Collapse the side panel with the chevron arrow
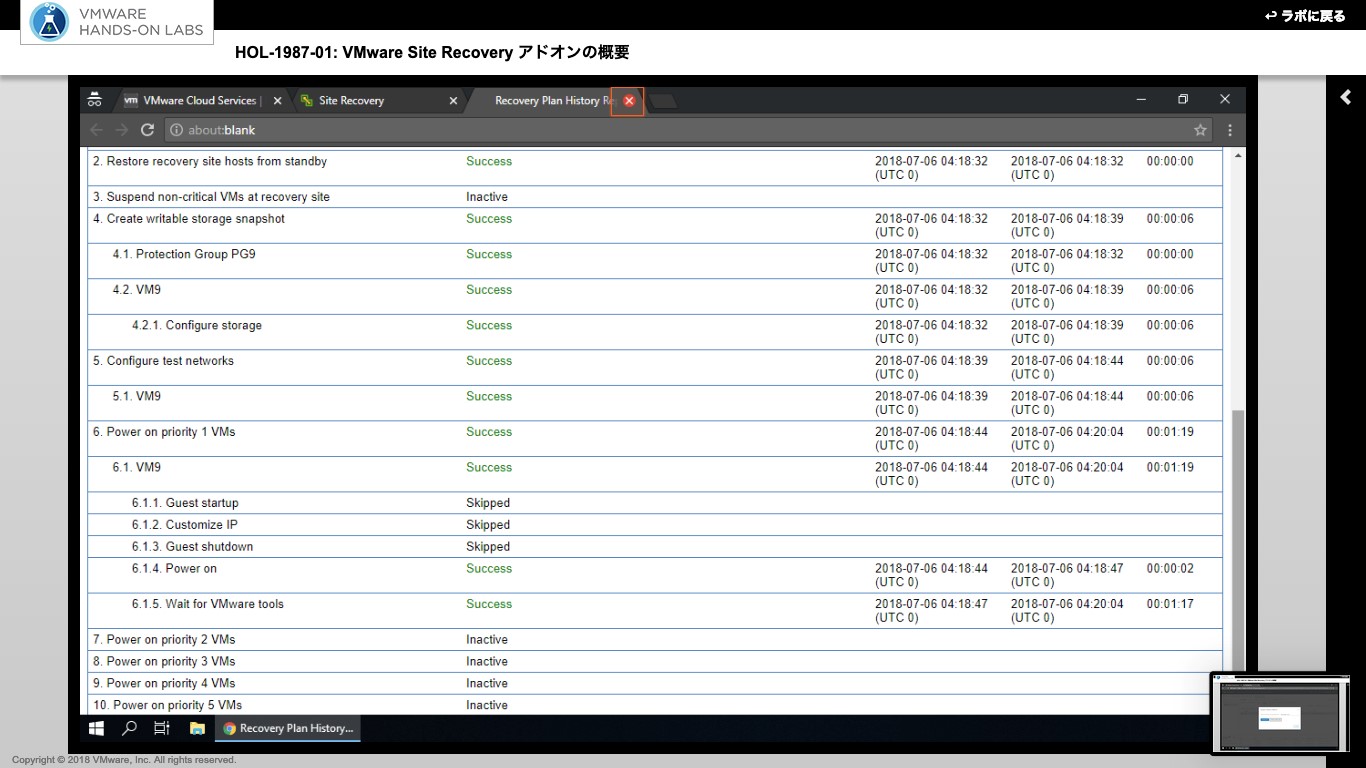 1346,97
